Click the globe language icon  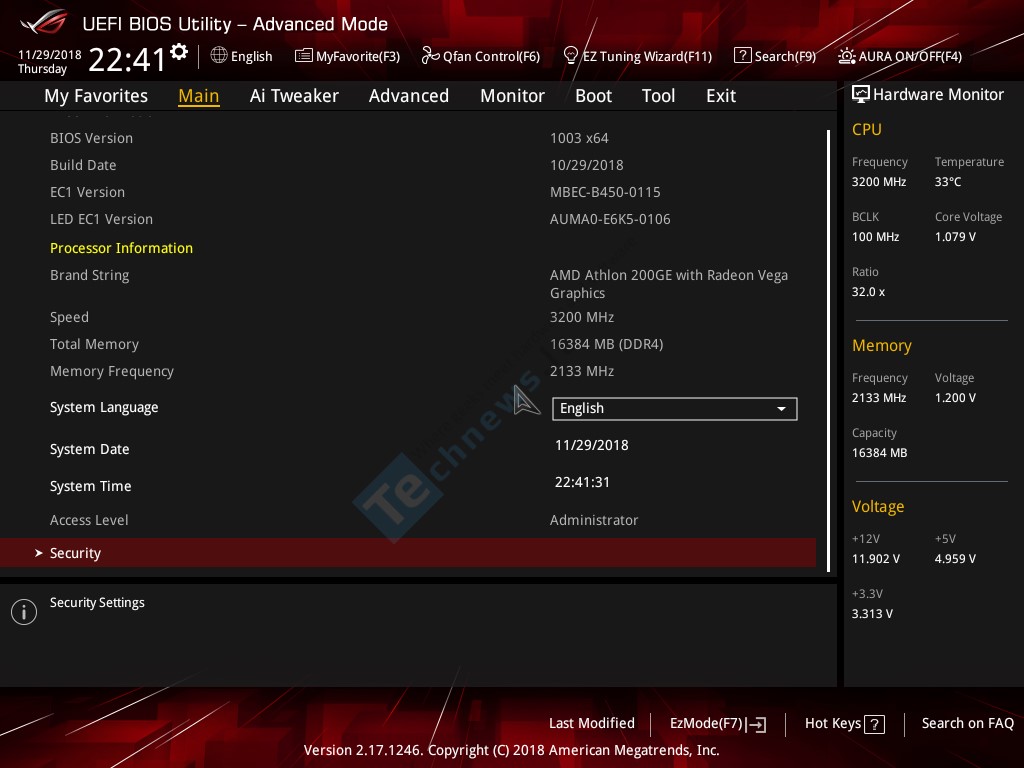pyautogui.click(x=219, y=56)
